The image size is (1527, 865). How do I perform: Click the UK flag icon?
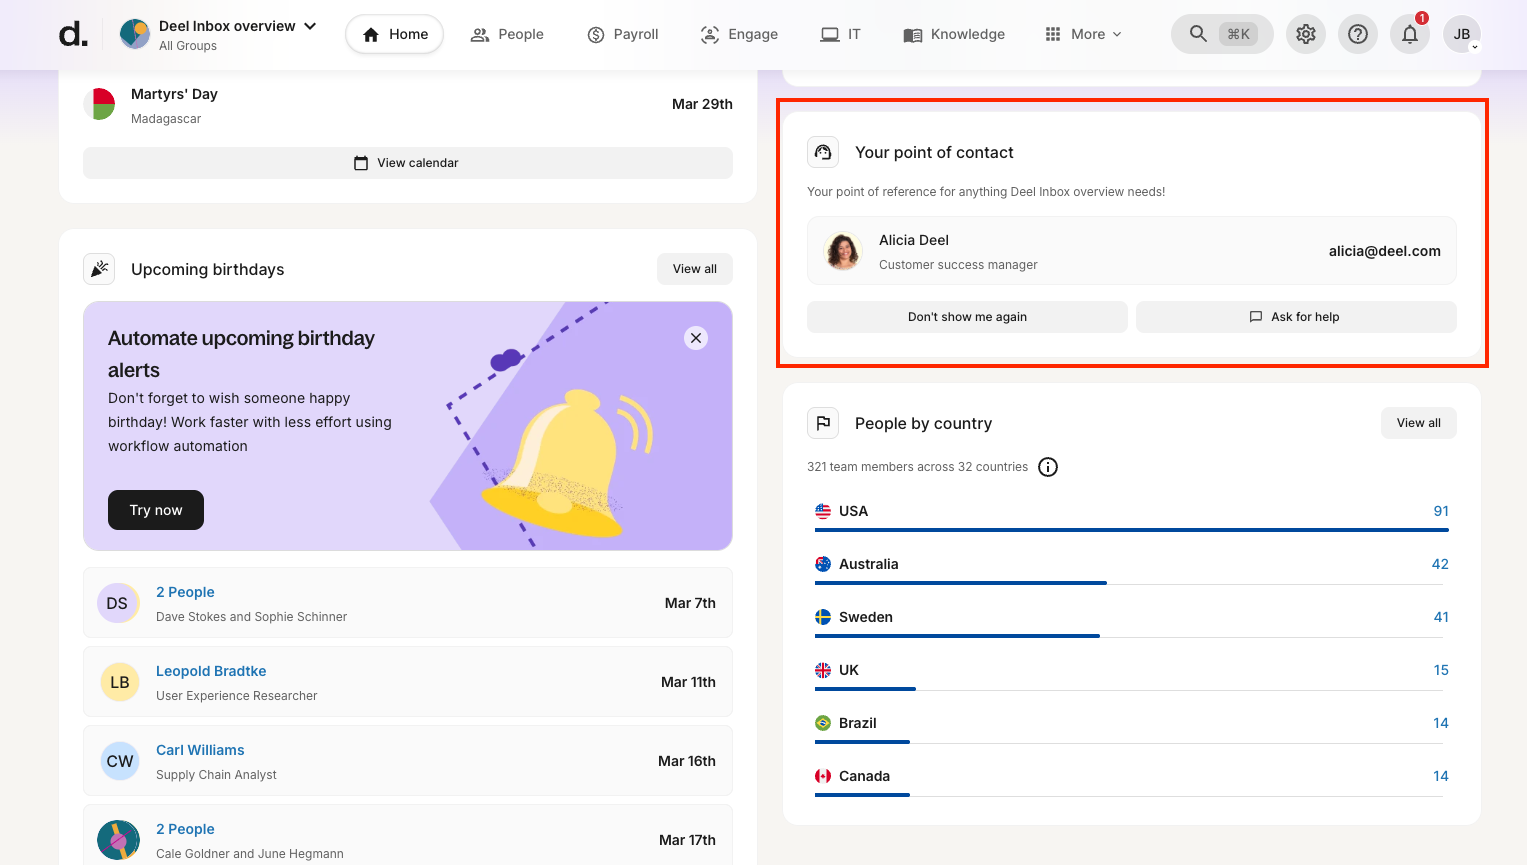pos(823,670)
